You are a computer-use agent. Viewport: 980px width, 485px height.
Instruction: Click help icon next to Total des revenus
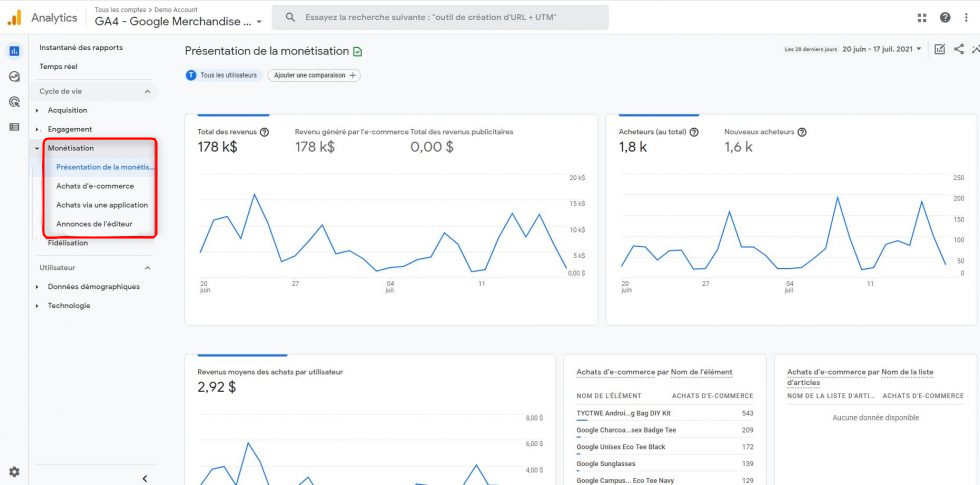[264, 132]
